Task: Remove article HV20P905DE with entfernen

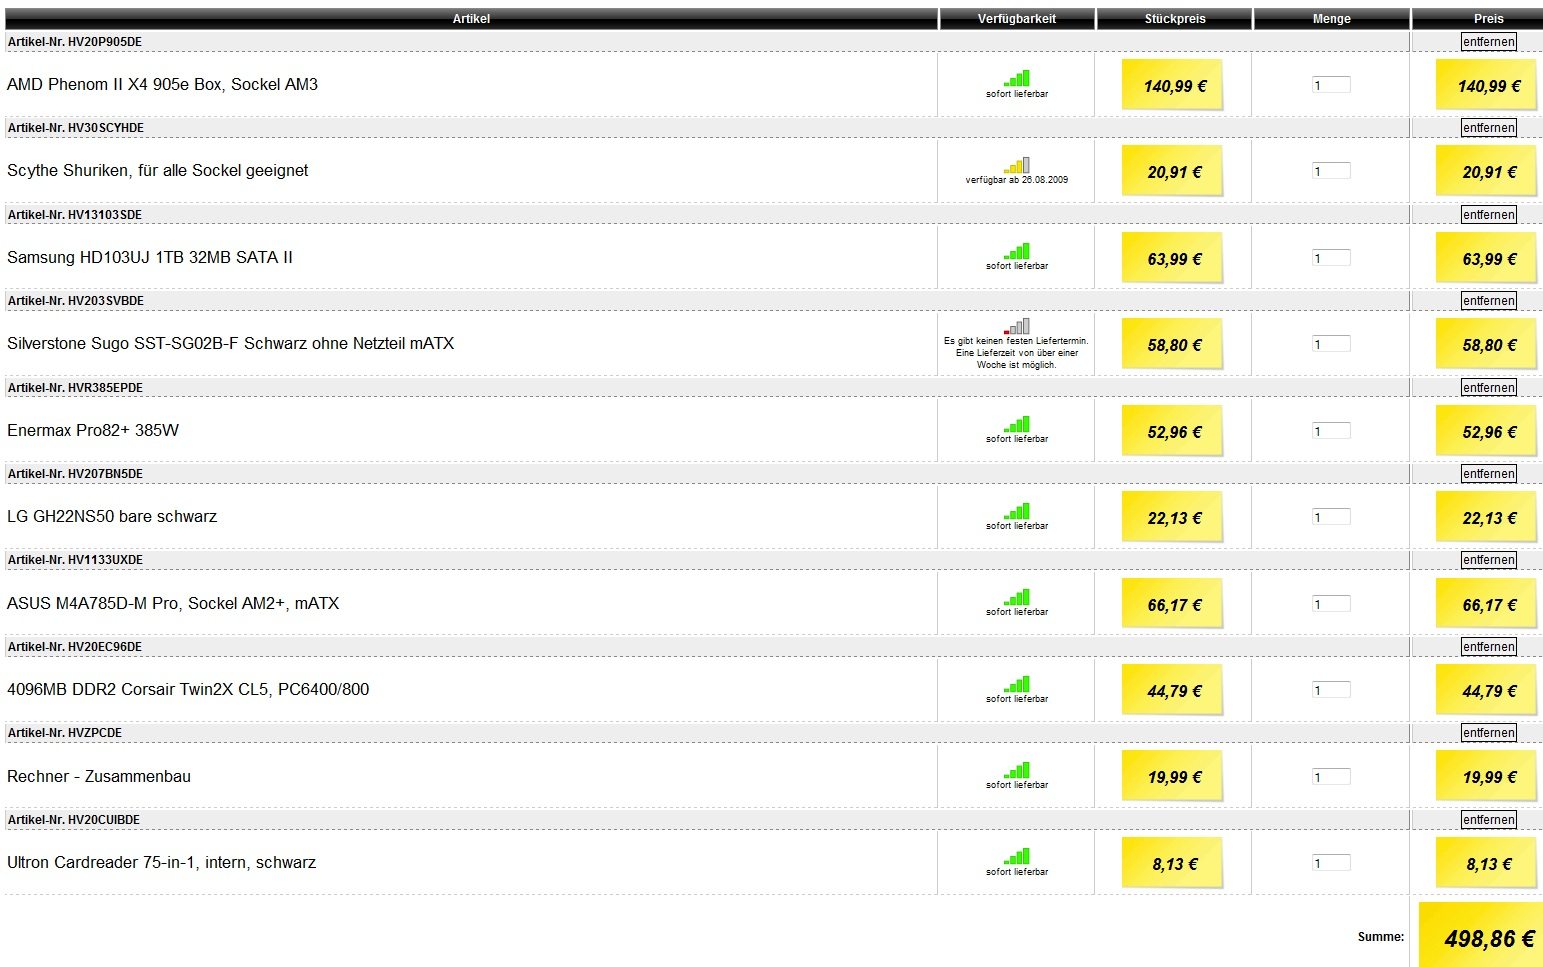Action: pos(1488,42)
